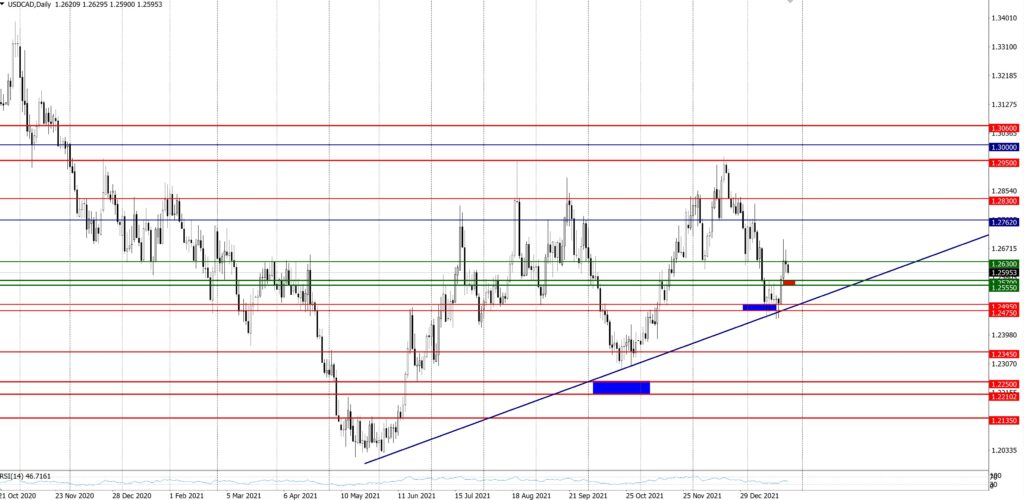The height and width of the screenshot is (500, 1024).
Task: Click the small red rectangle near 1.25953
Action: point(789,283)
